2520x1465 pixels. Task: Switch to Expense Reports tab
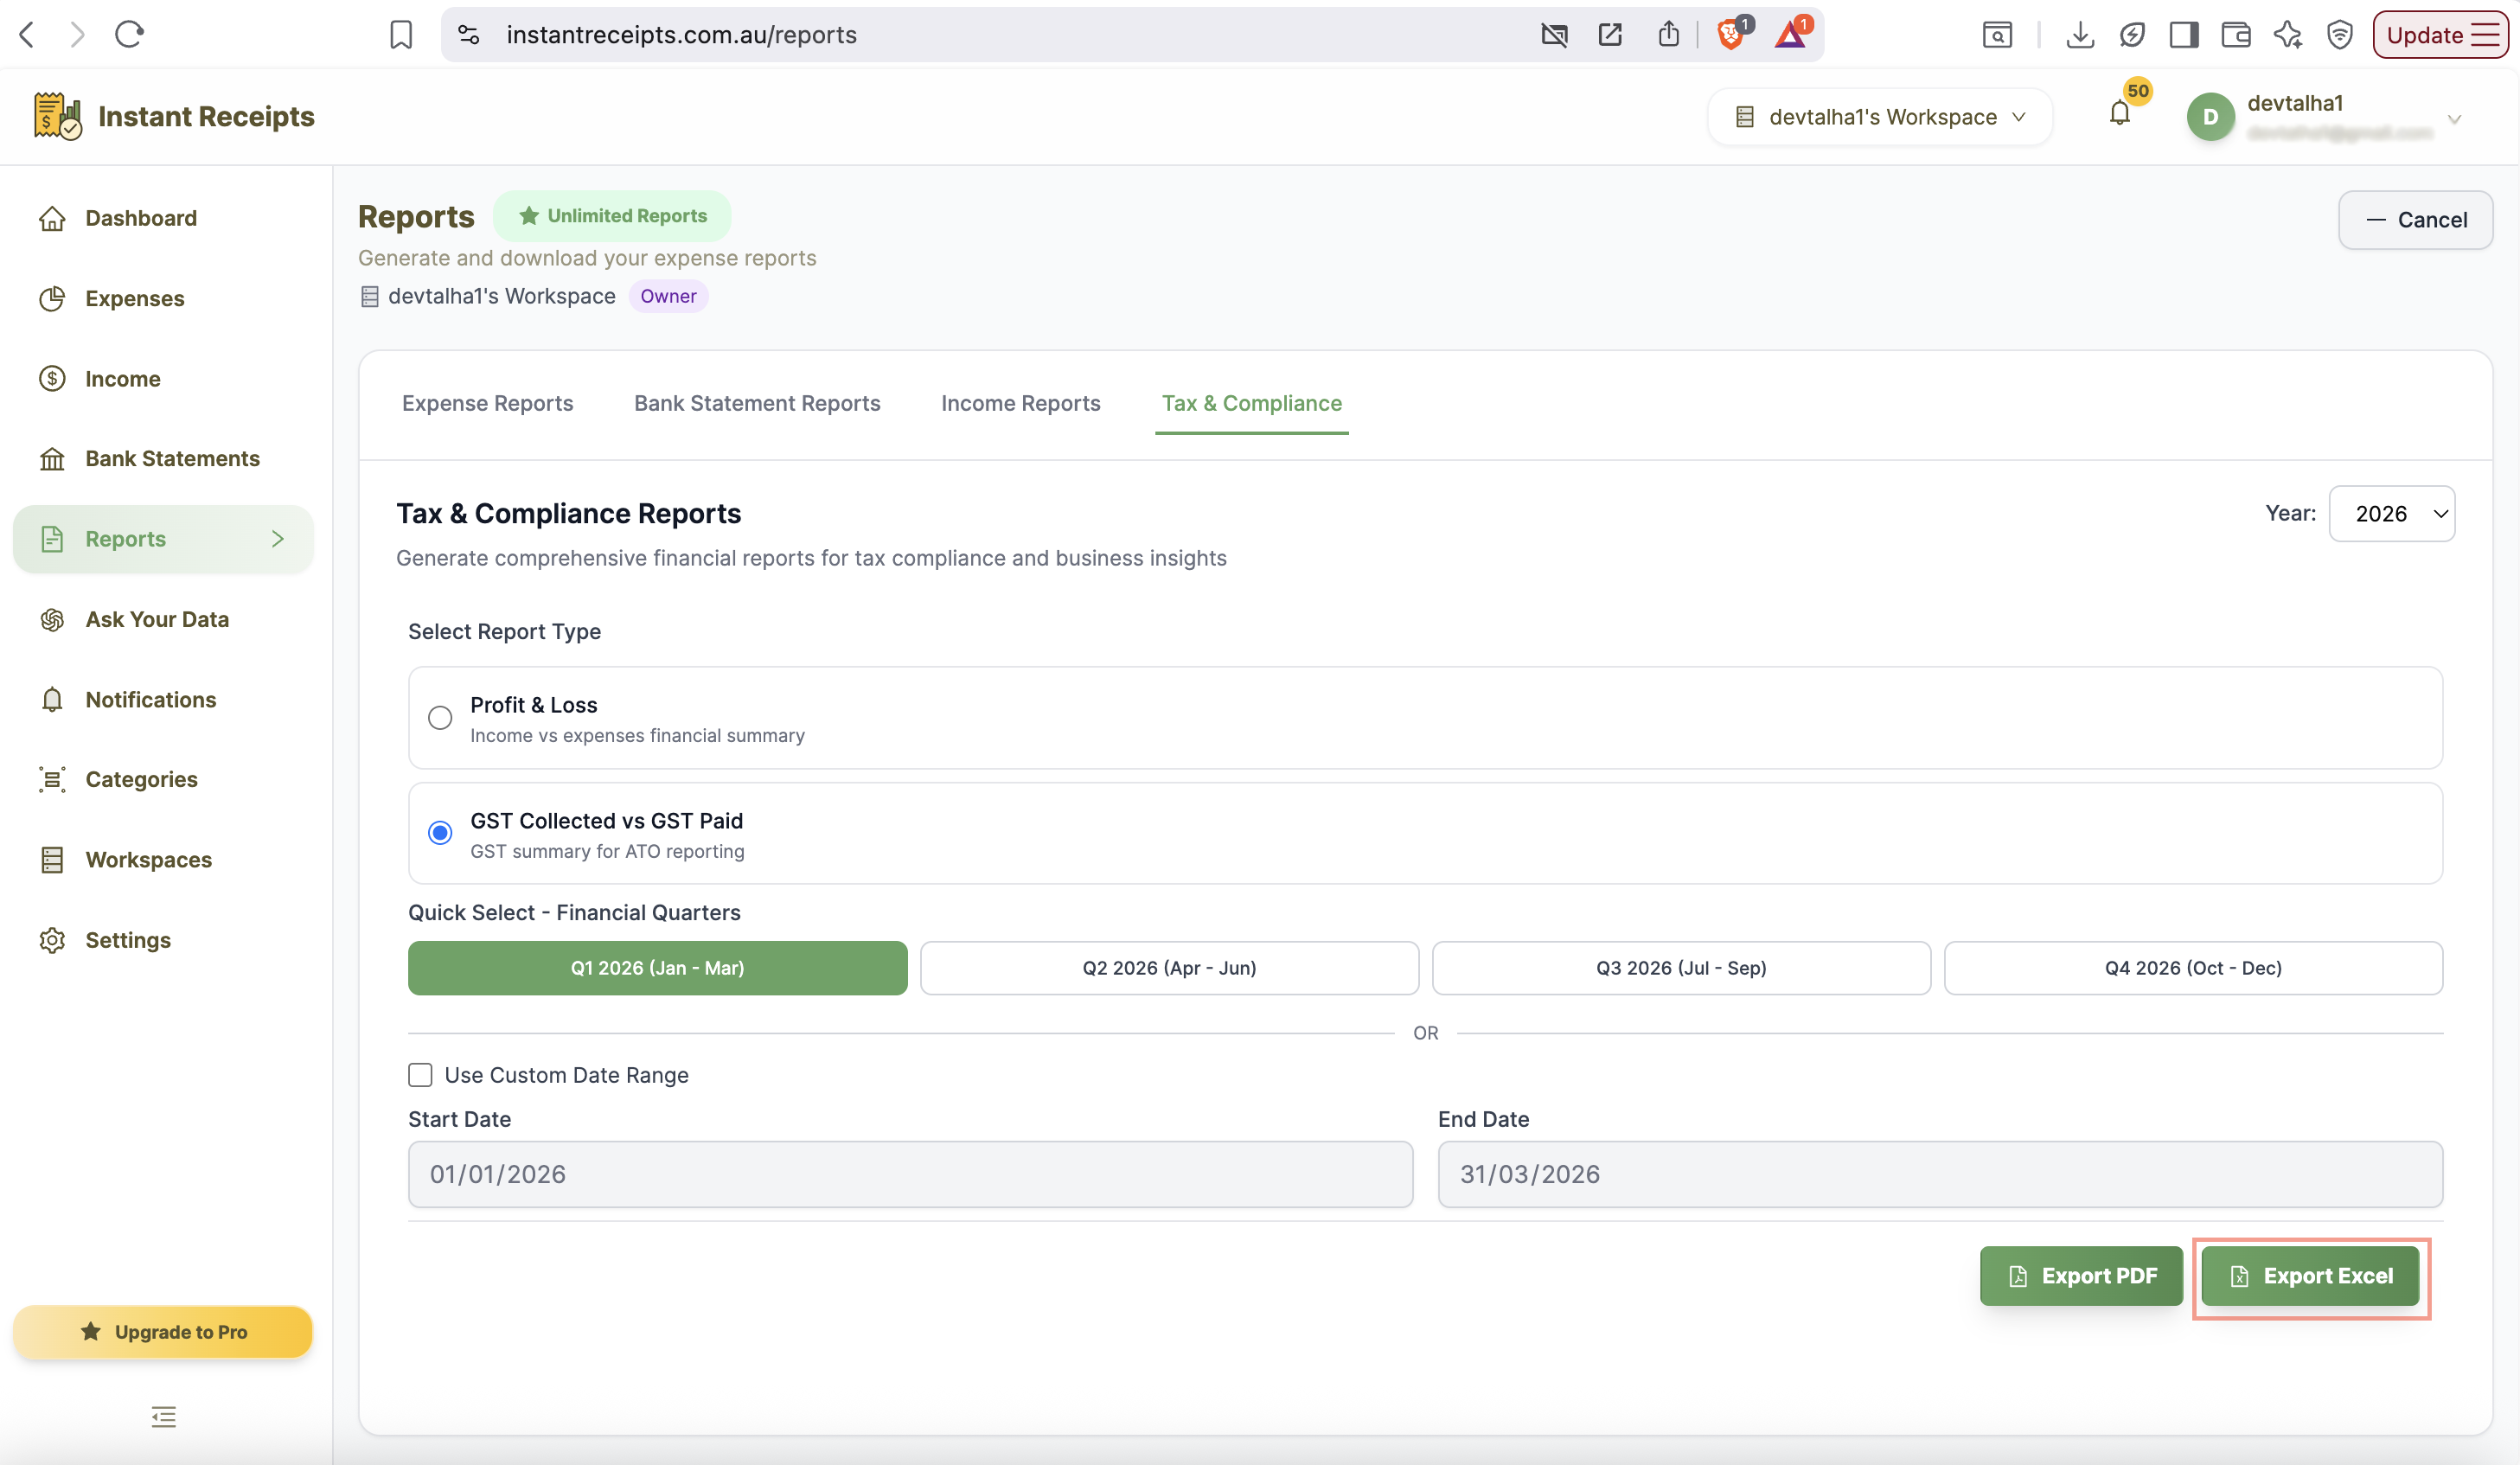pos(487,403)
